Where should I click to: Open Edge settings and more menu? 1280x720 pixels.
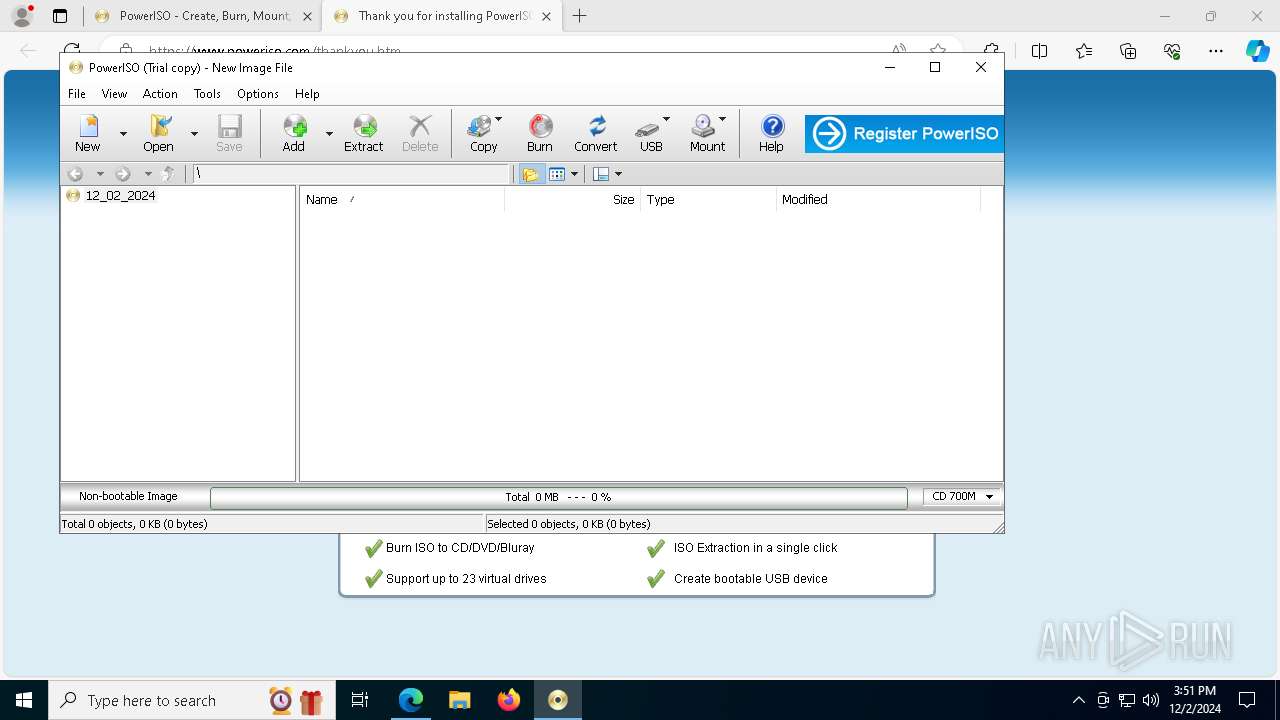click(x=1216, y=51)
